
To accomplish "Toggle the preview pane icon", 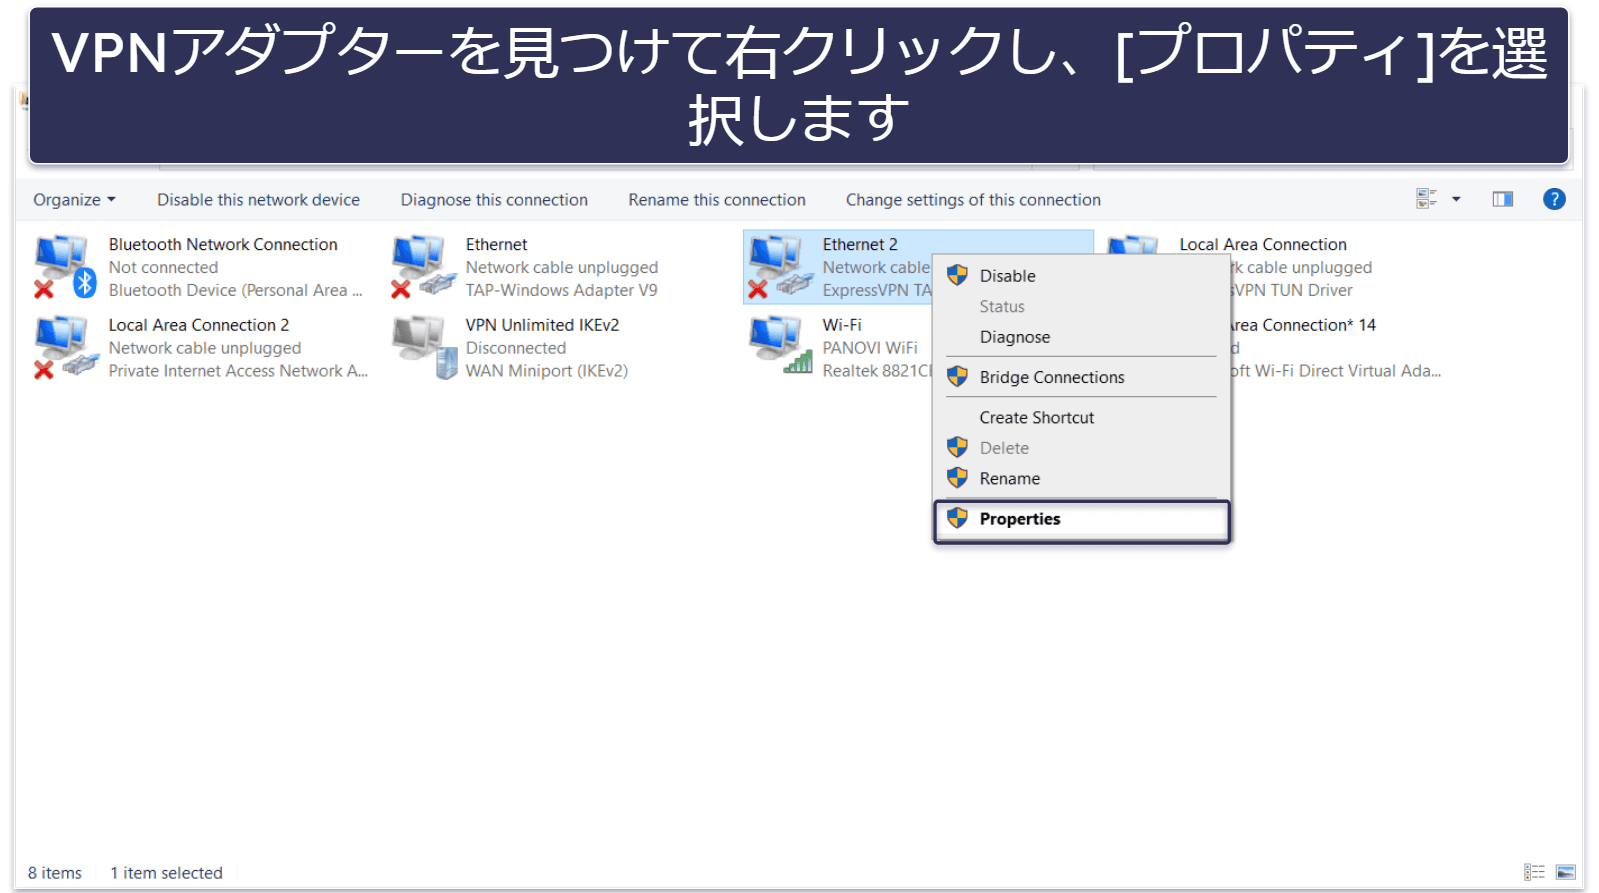I will (1502, 199).
